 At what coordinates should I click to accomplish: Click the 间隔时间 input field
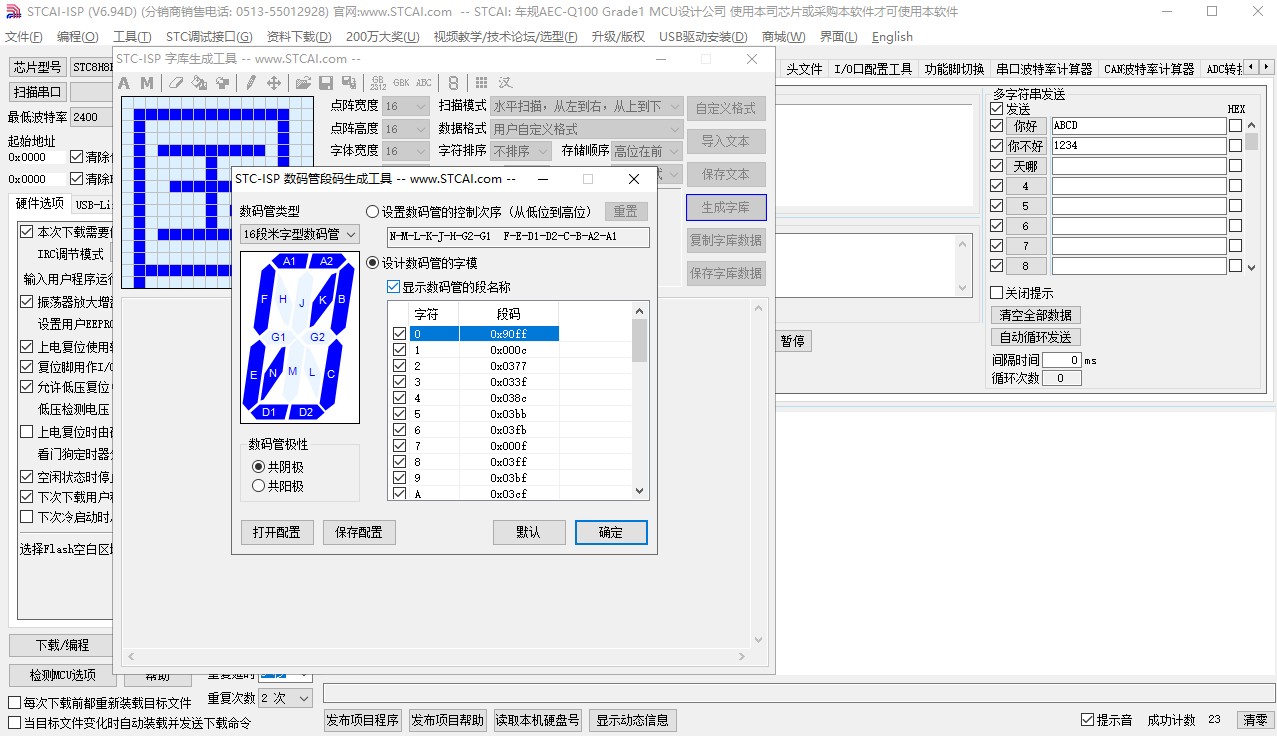(x=1061, y=360)
